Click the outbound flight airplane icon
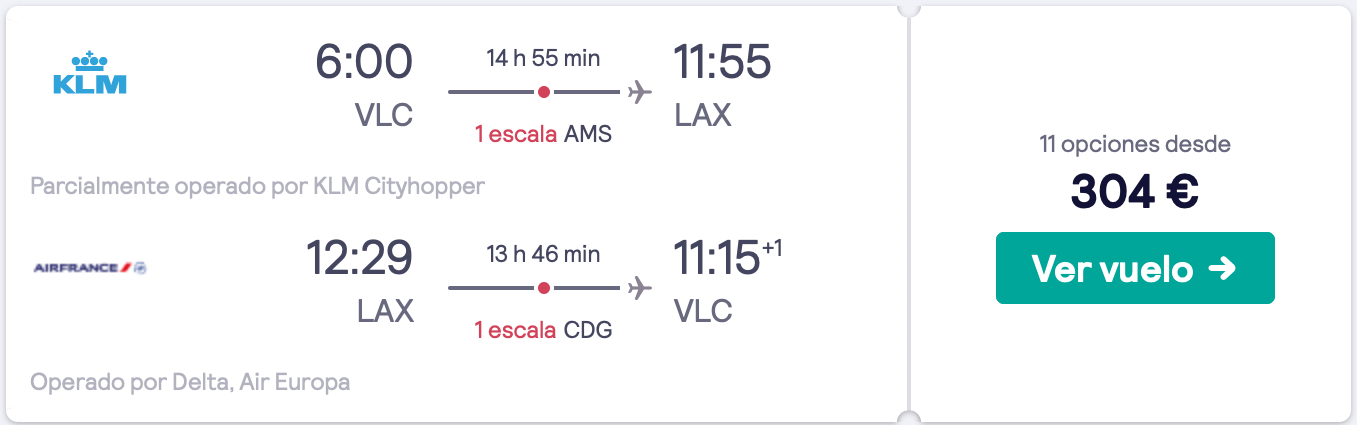This screenshot has width=1357, height=425. click(x=639, y=92)
